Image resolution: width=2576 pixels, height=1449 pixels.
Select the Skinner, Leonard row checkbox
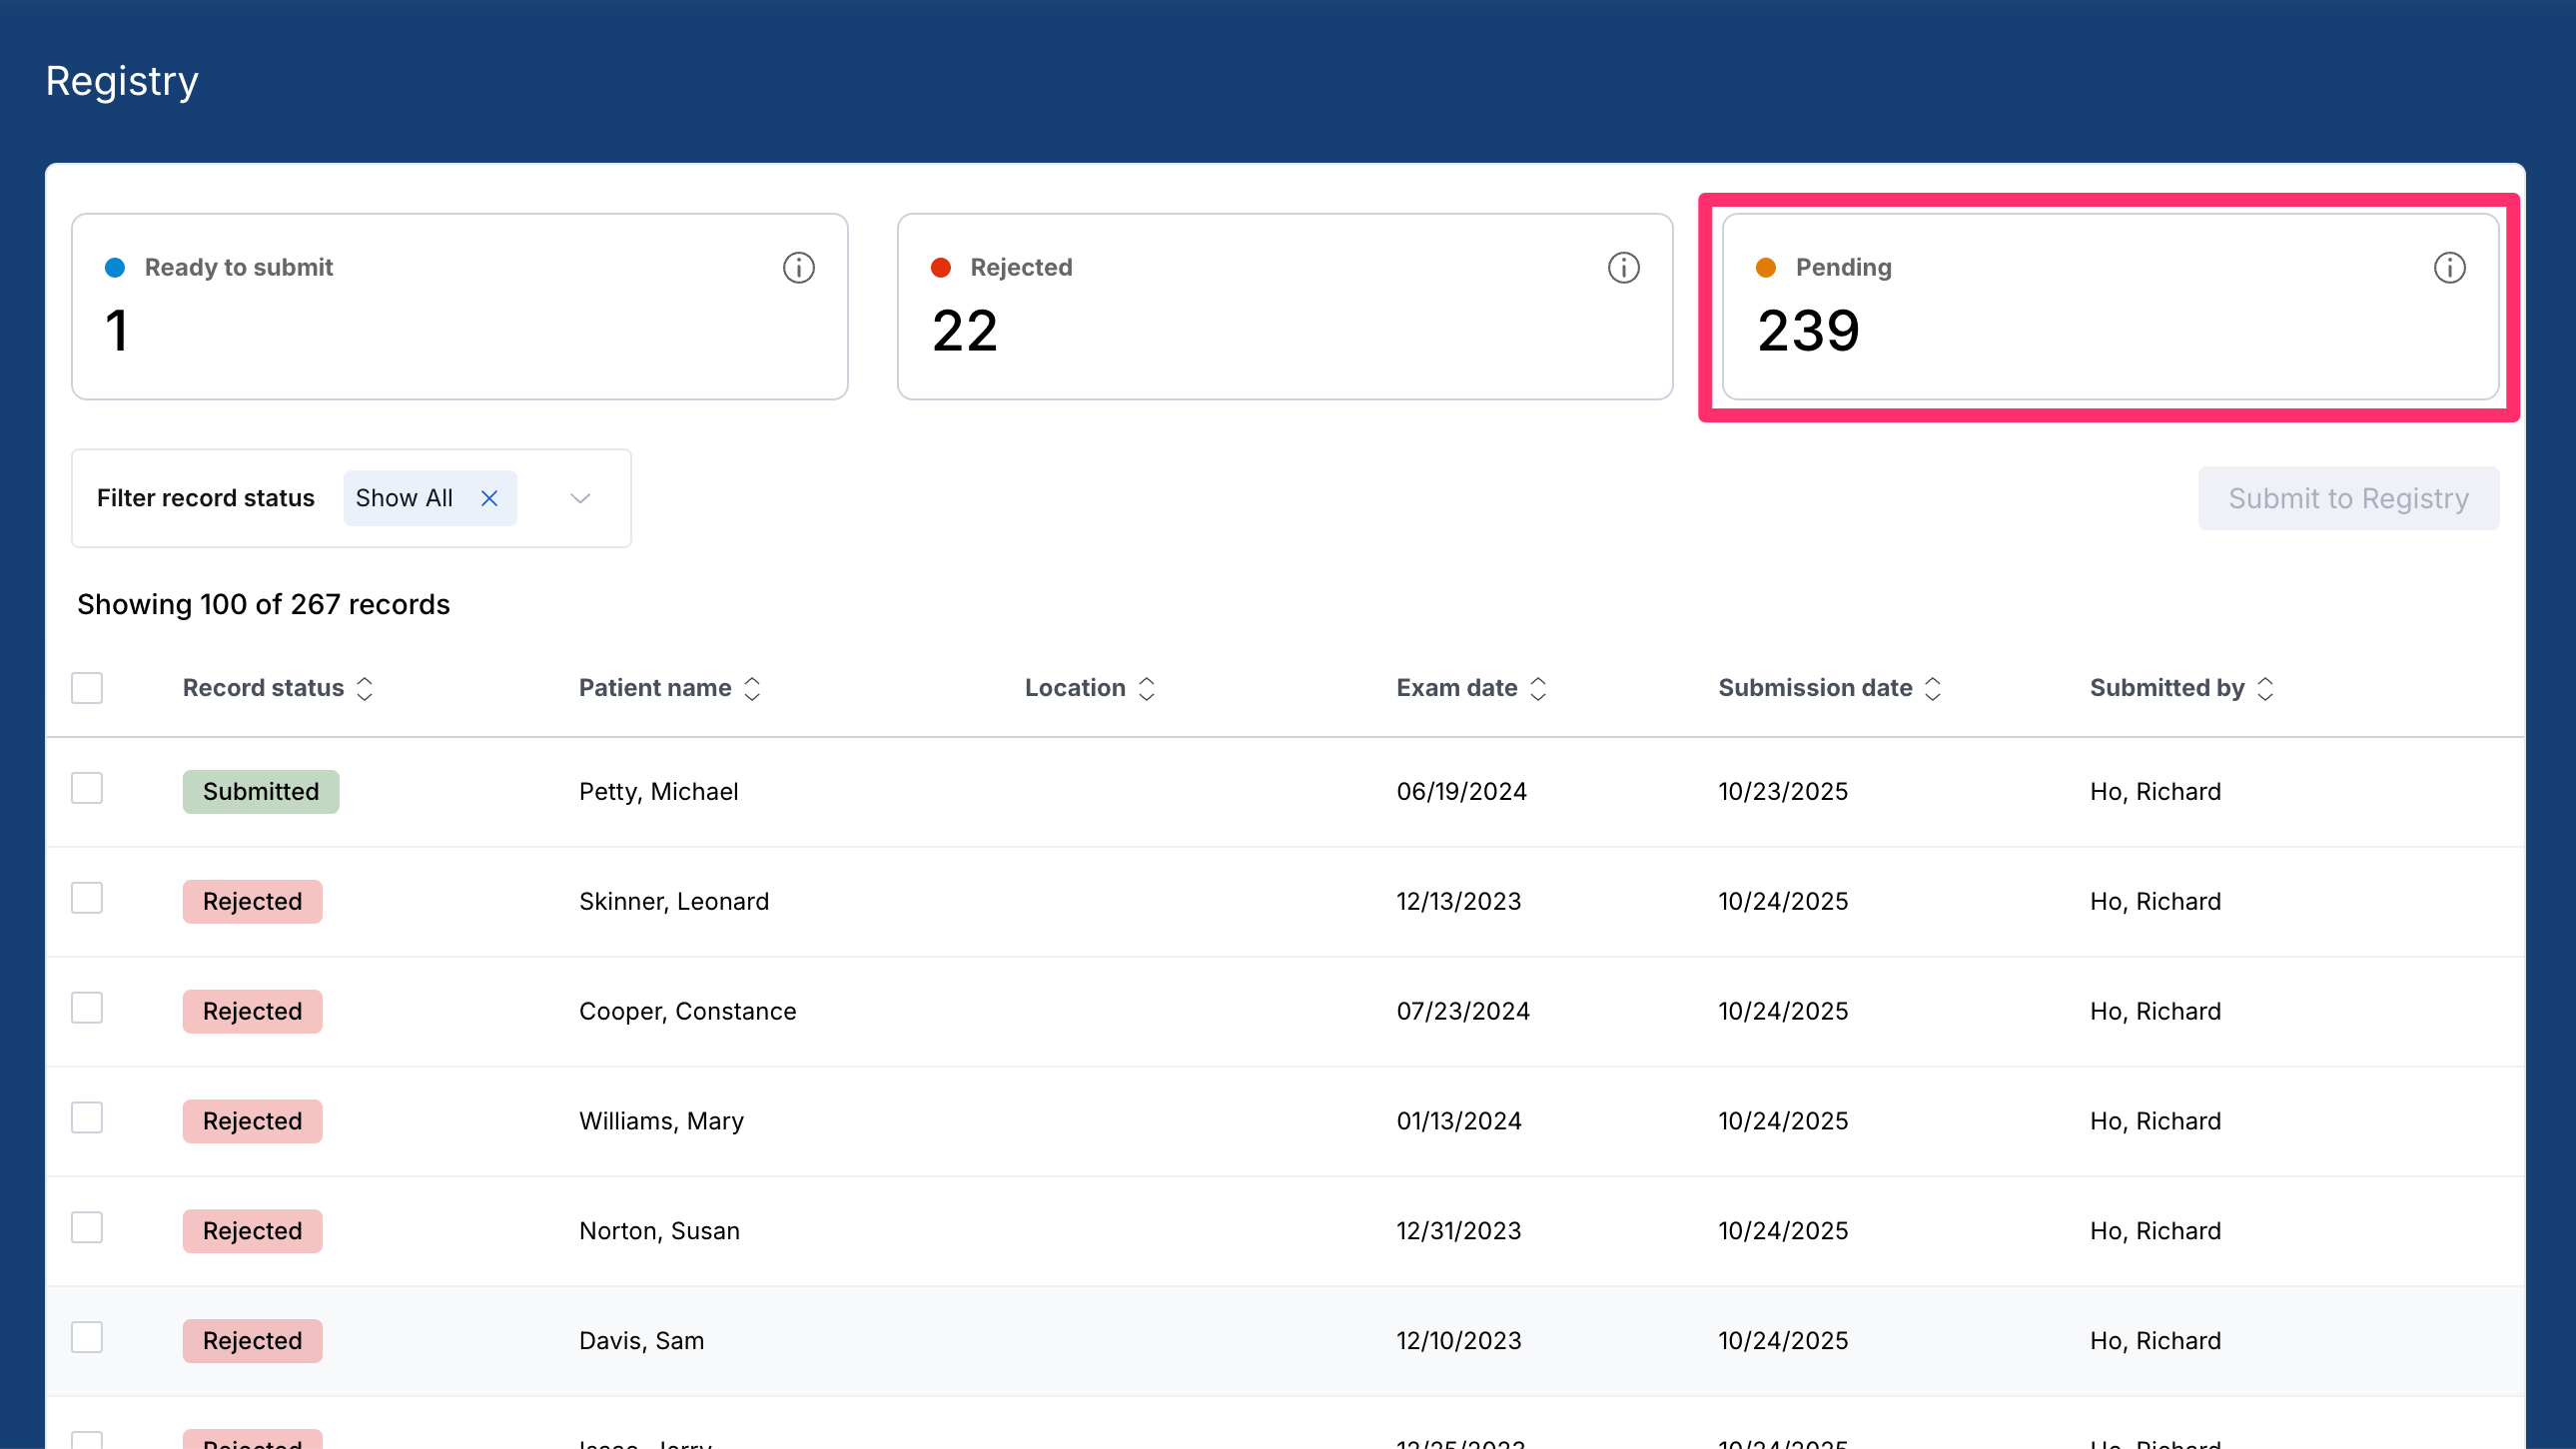(x=87, y=898)
